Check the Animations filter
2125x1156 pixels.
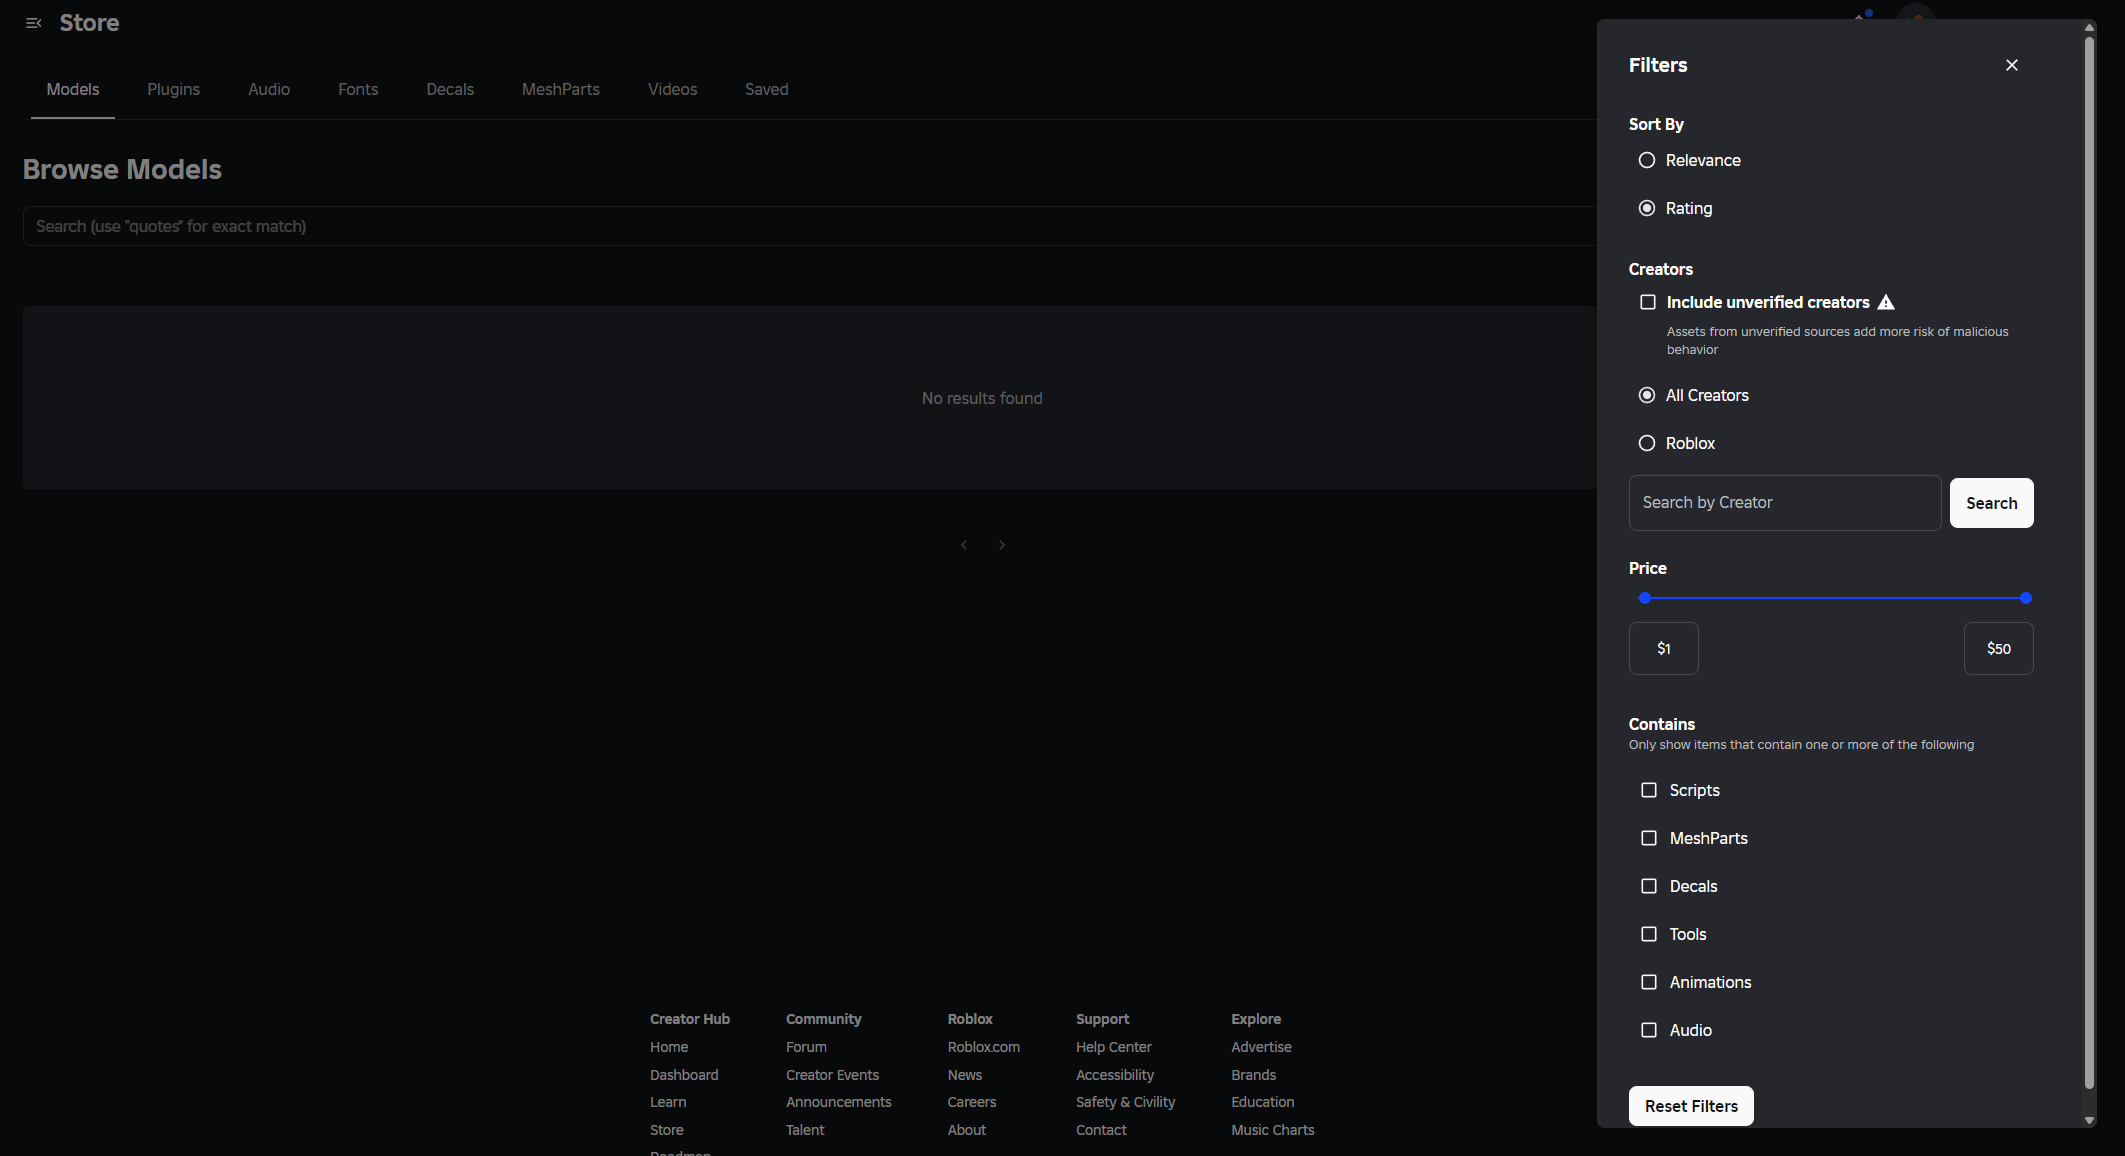(x=1649, y=982)
